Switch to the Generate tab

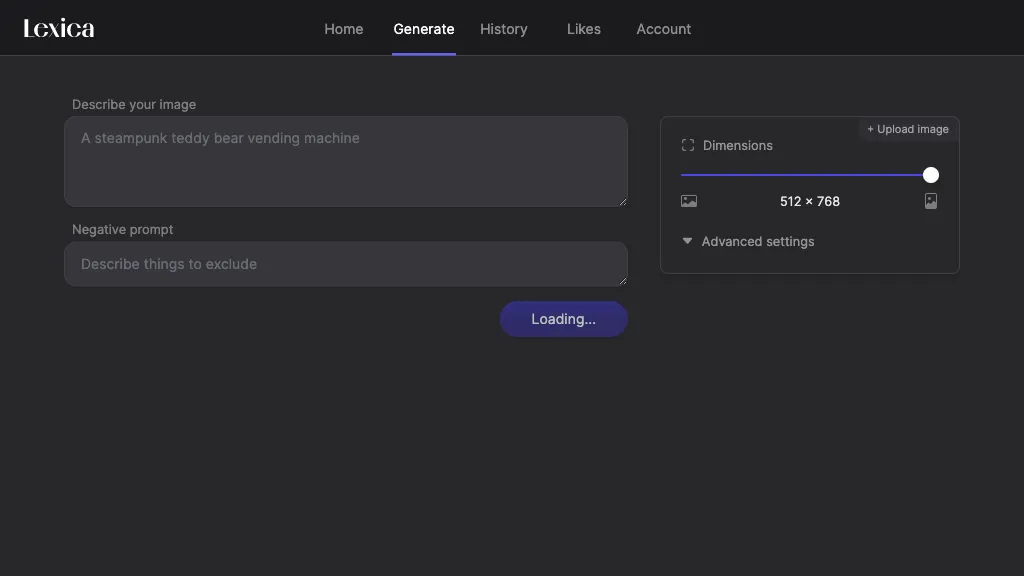[x=423, y=29]
